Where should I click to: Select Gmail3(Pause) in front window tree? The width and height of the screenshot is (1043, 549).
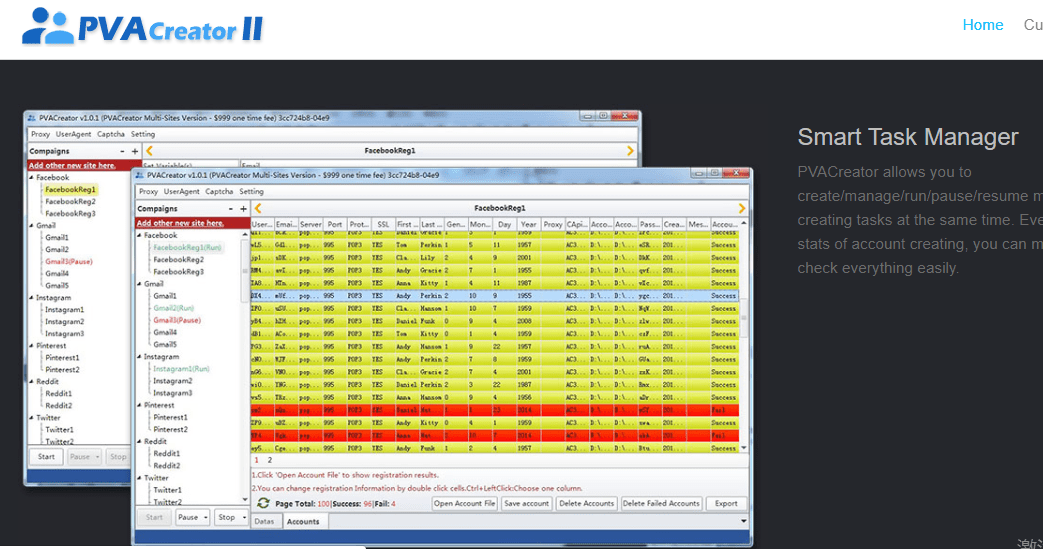pos(177,320)
